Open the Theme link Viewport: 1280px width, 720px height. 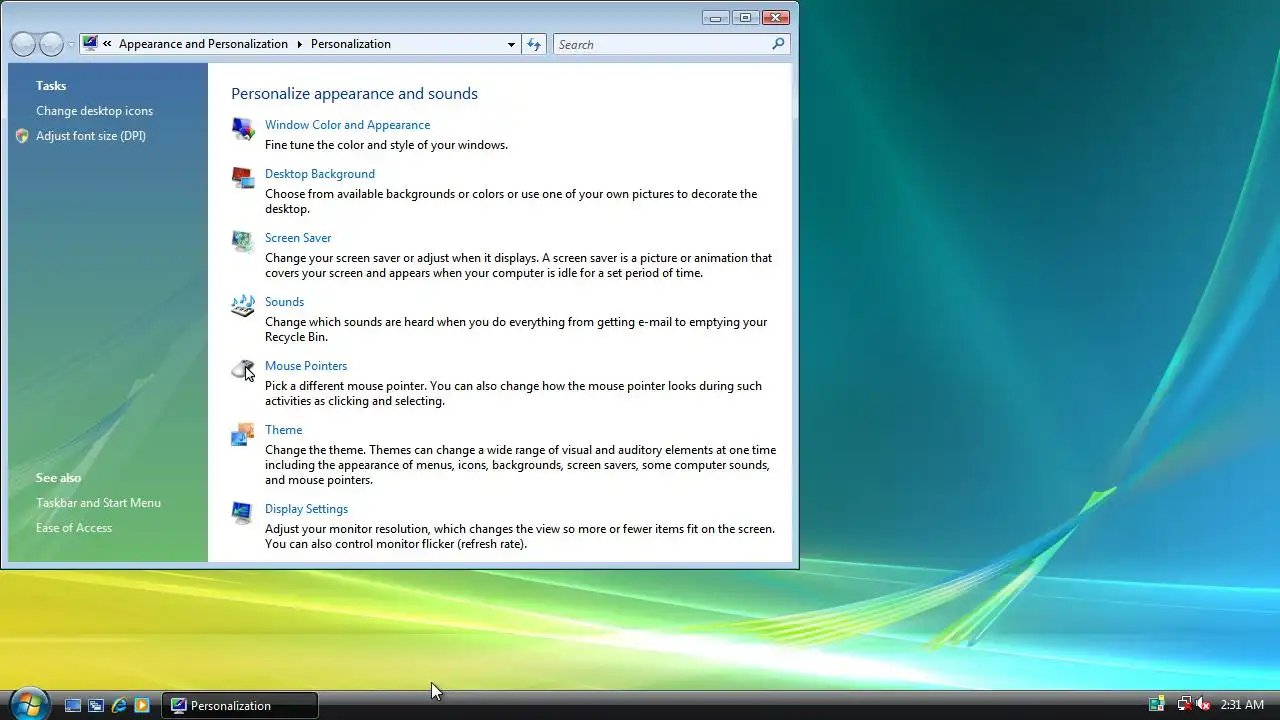[x=283, y=430]
